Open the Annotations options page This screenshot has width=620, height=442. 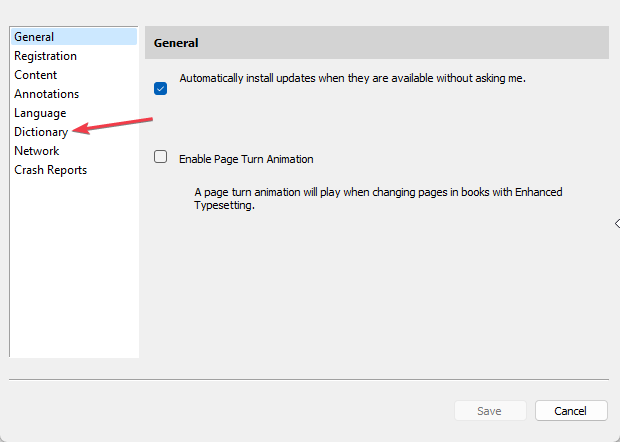pyautogui.click(x=47, y=94)
